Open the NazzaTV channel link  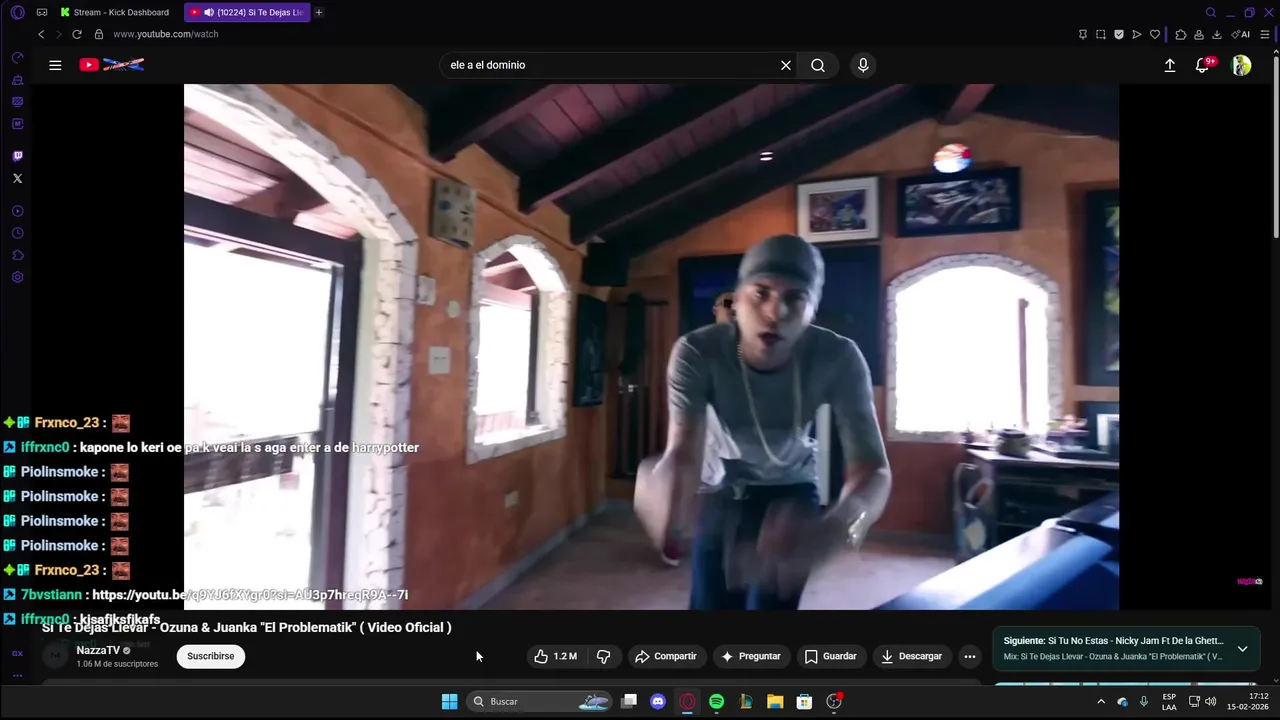98,650
